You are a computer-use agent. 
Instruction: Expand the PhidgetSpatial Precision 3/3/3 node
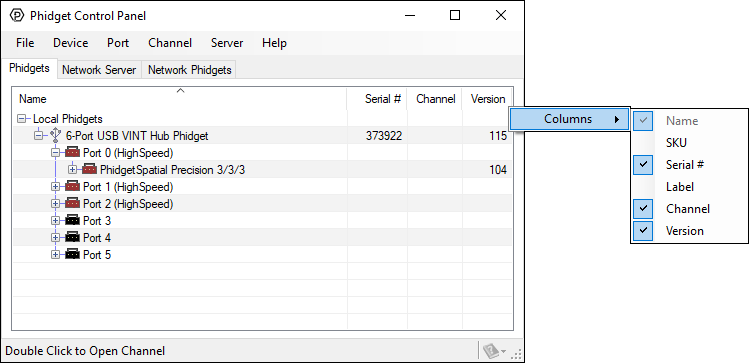click(73, 170)
